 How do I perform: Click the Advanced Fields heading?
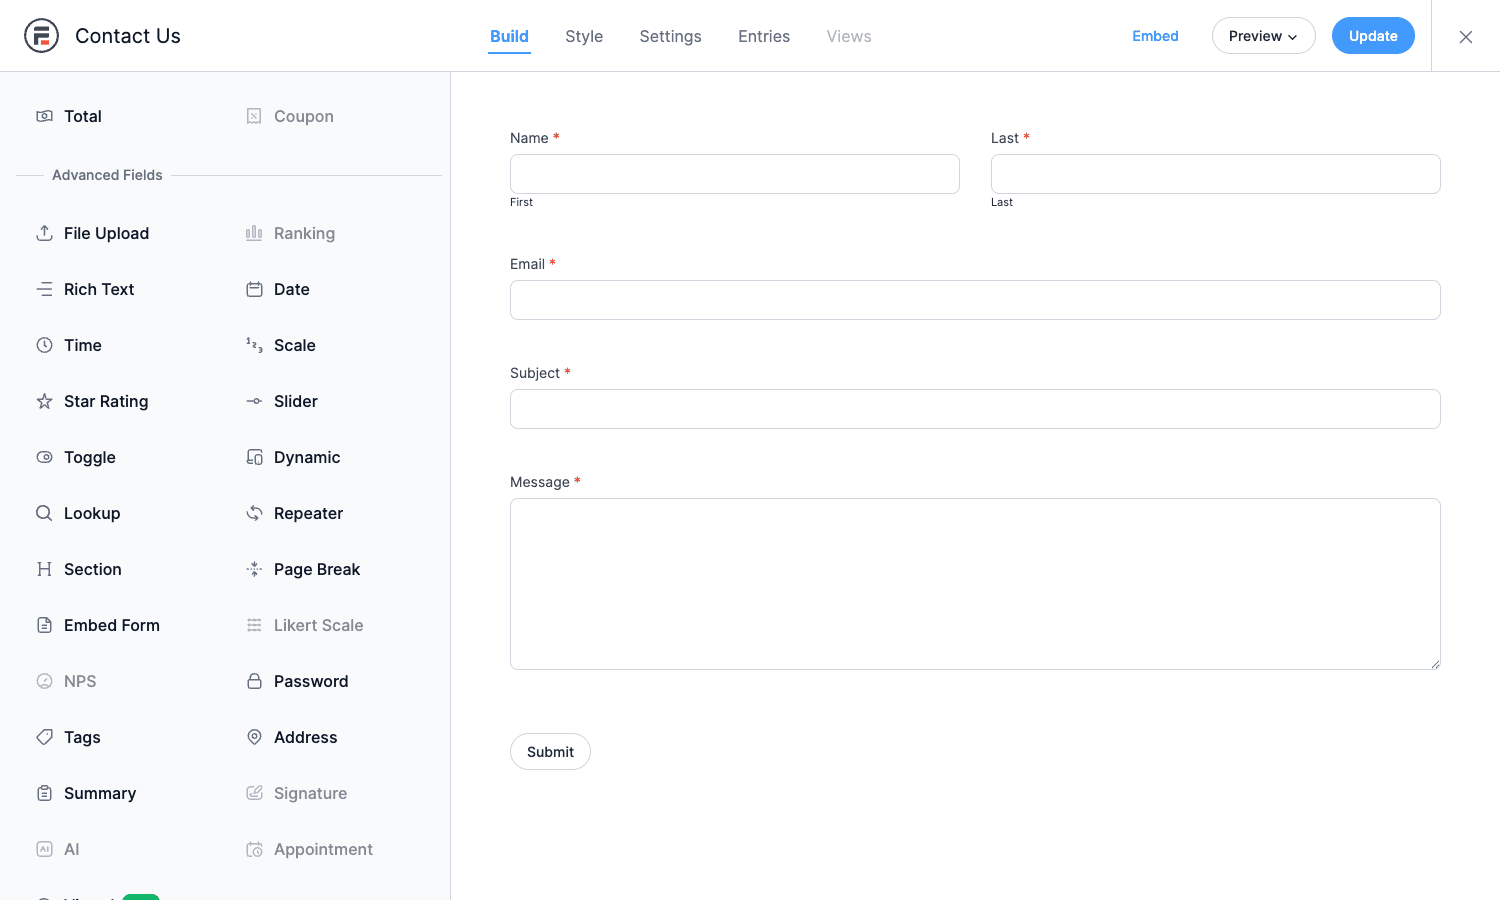click(107, 175)
